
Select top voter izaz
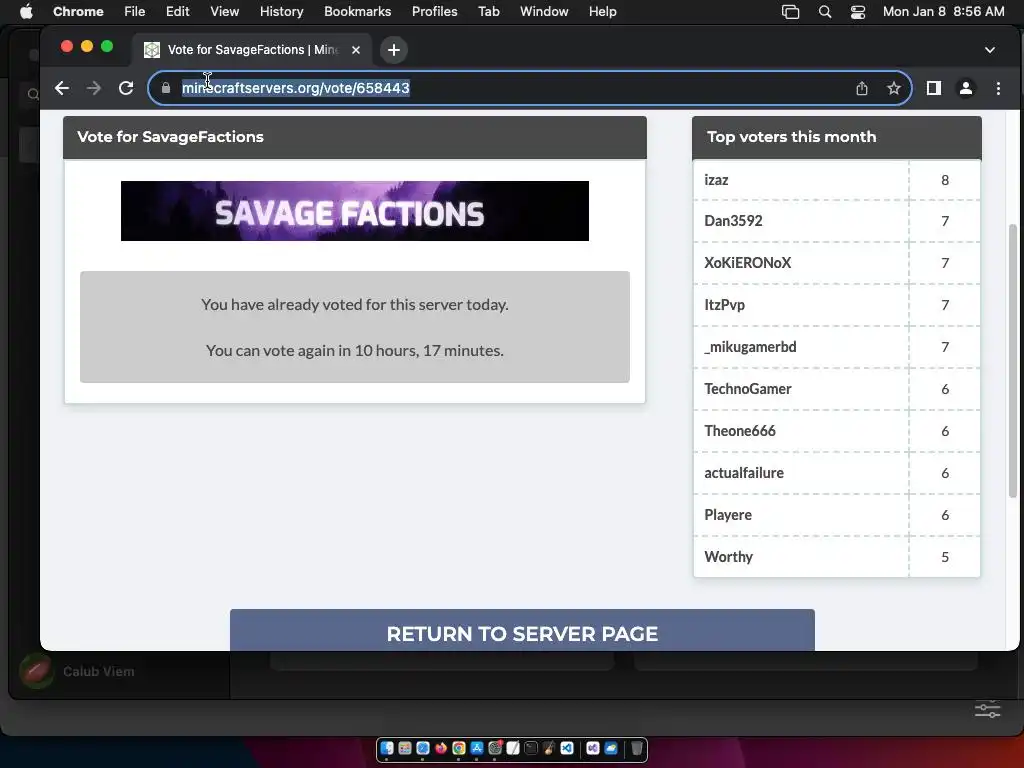716,180
